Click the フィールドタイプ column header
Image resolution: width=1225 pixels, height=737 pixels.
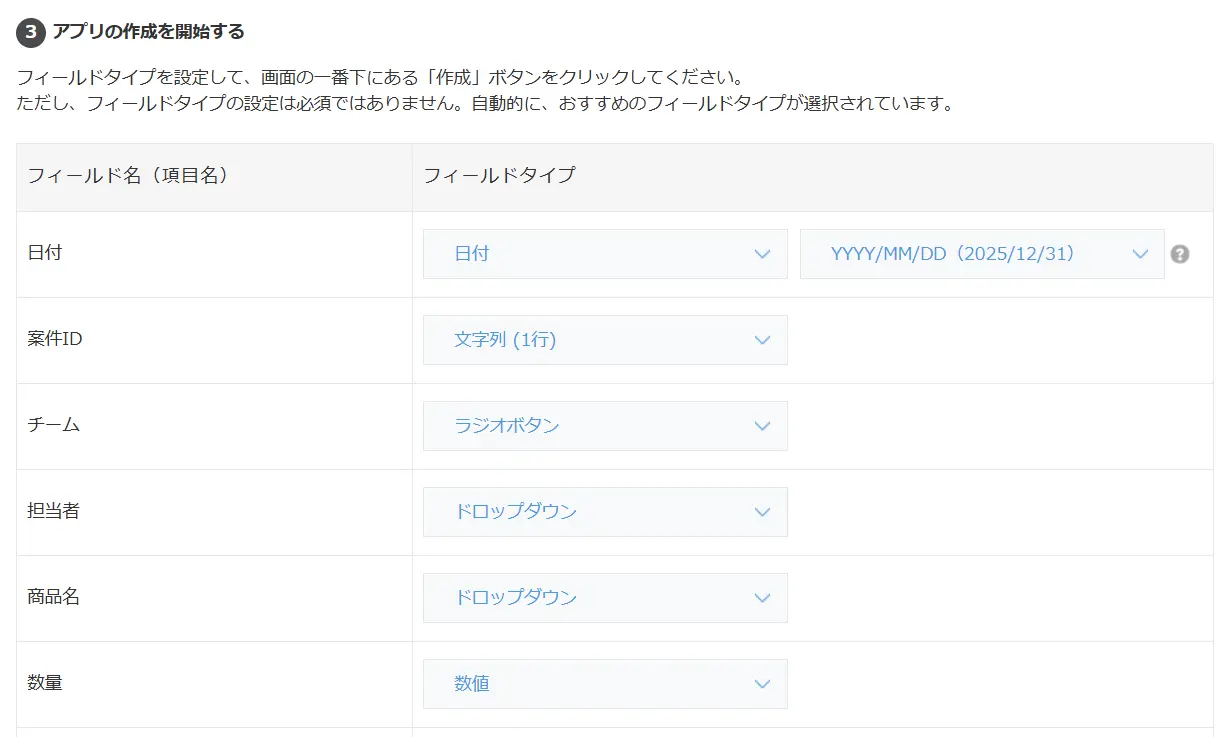[x=499, y=176]
